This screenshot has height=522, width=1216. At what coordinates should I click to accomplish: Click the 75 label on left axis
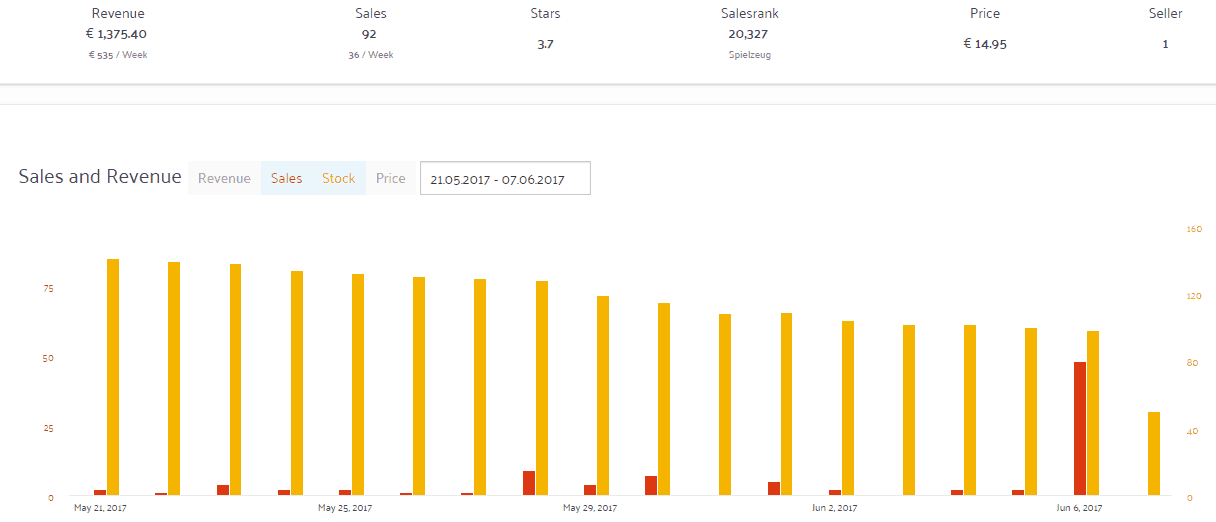pyautogui.click(x=48, y=288)
